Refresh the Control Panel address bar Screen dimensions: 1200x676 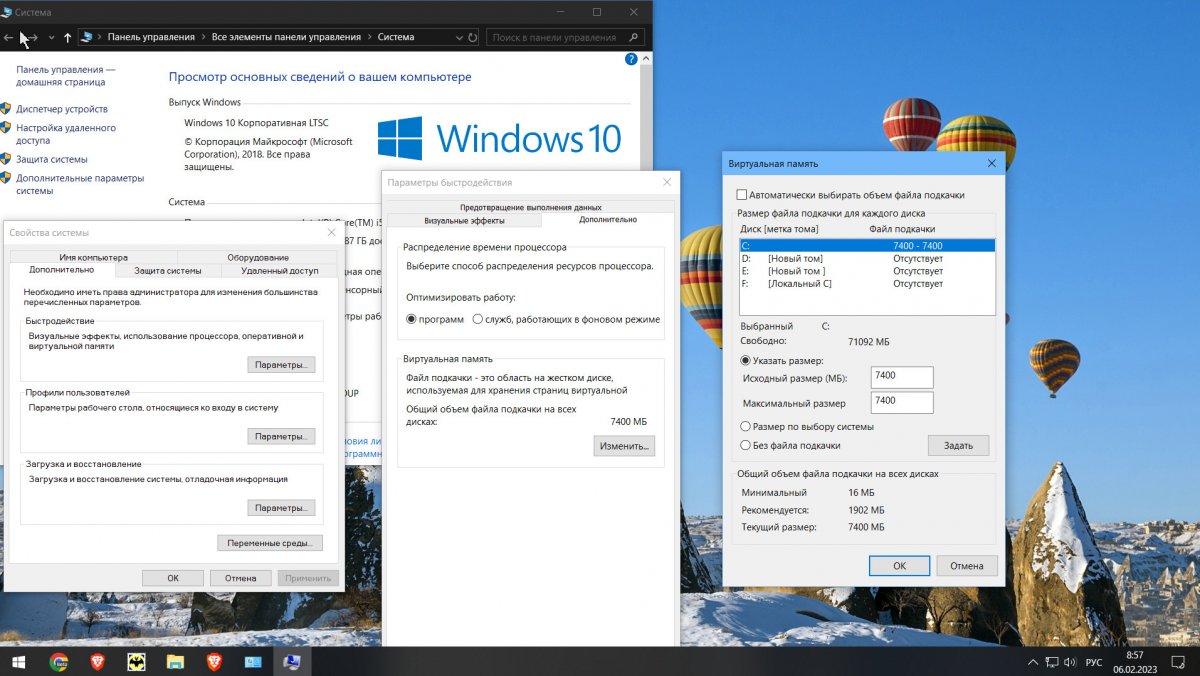click(472, 38)
